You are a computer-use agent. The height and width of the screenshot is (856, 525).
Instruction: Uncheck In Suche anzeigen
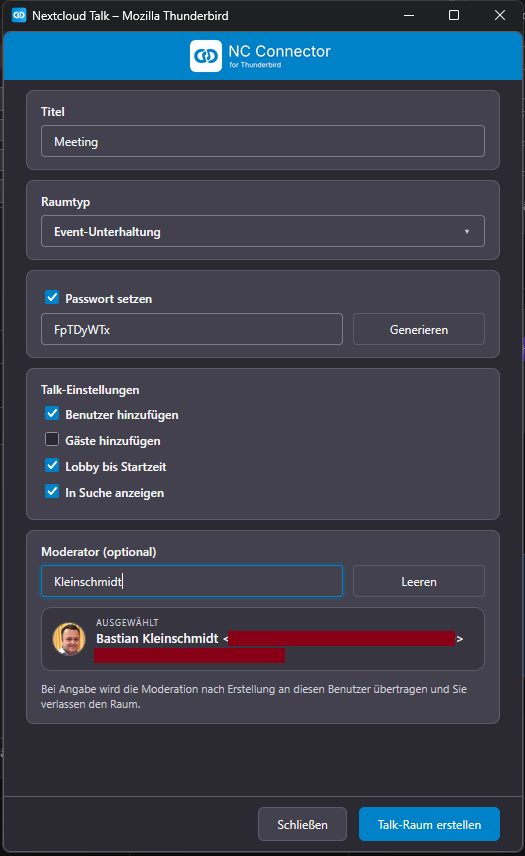tap(52, 492)
